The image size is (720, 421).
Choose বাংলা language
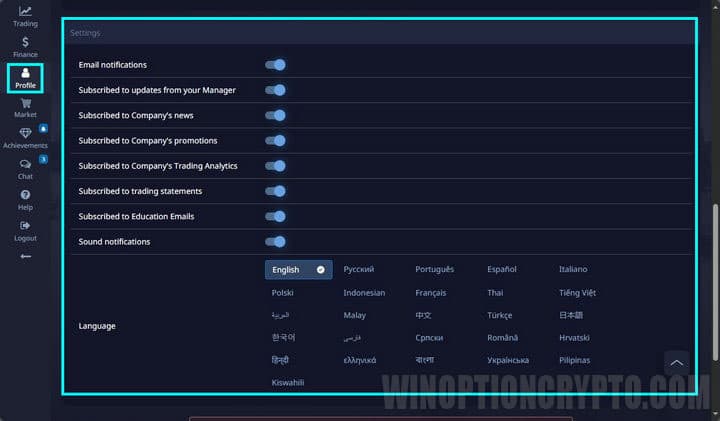tap(424, 360)
